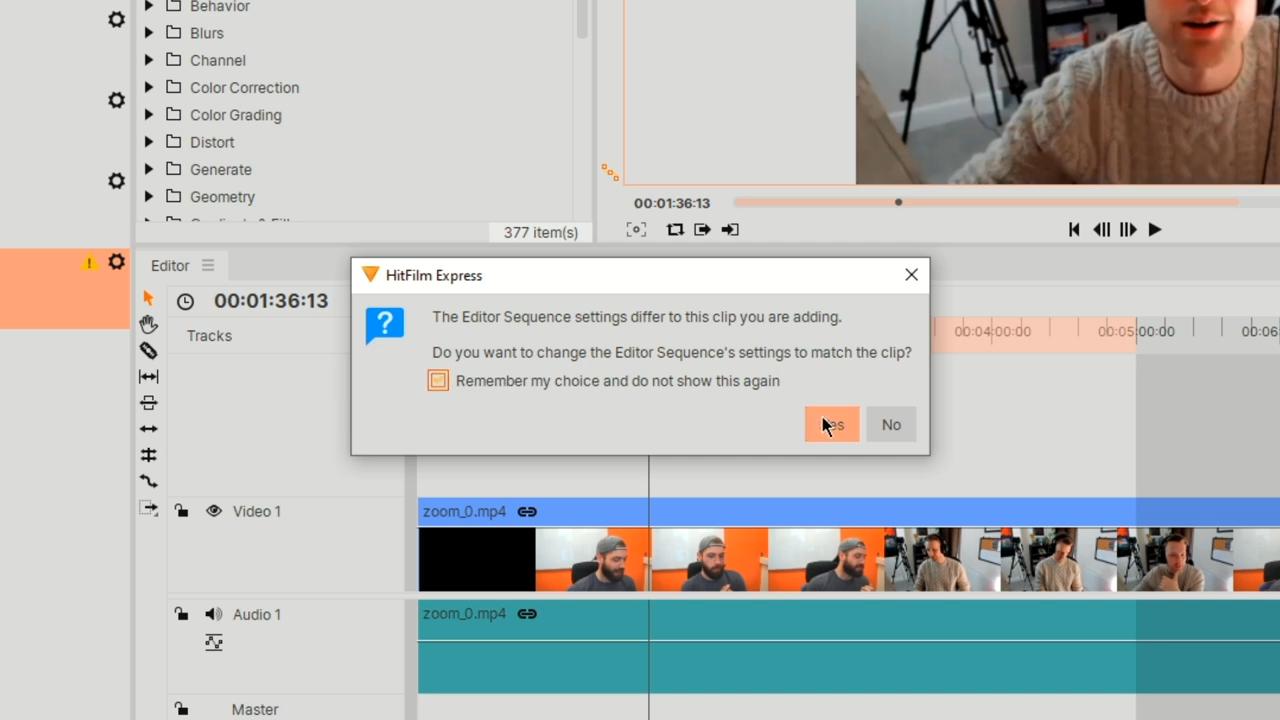Click the Tracks header label

click(x=209, y=336)
